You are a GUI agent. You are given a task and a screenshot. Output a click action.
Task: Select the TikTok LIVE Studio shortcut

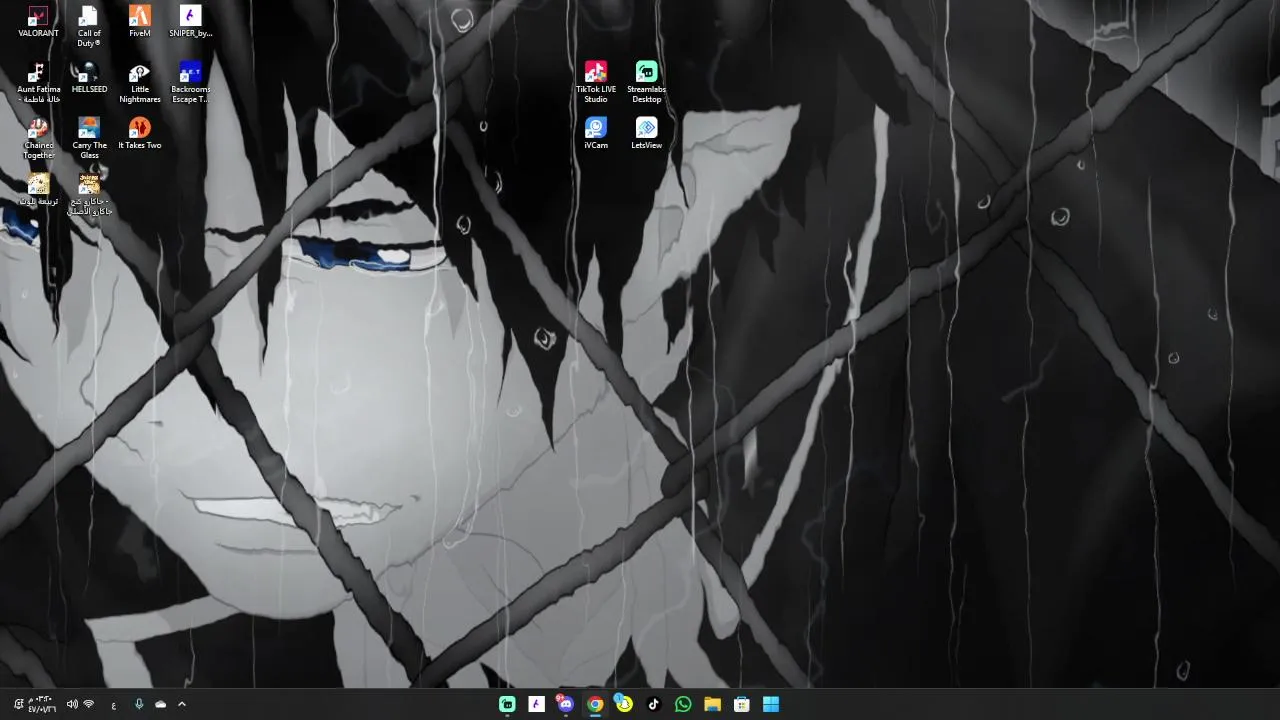596,82
